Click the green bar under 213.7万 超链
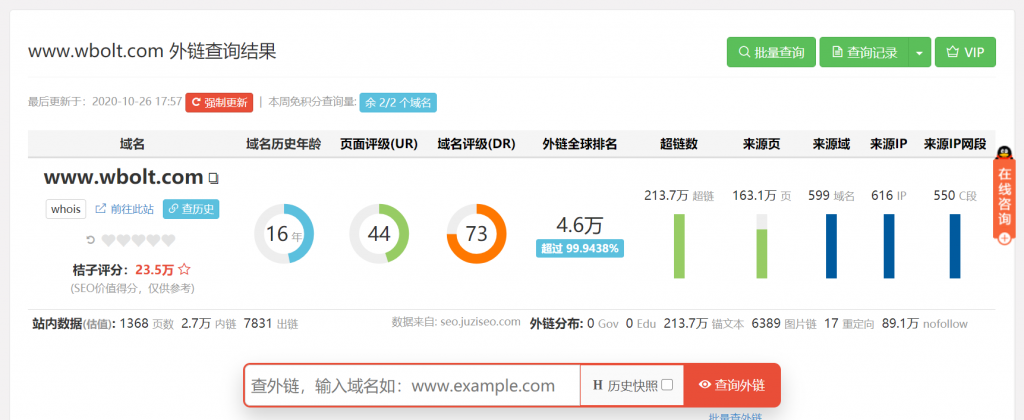The height and width of the screenshot is (420, 1024). [x=679, y=246]
